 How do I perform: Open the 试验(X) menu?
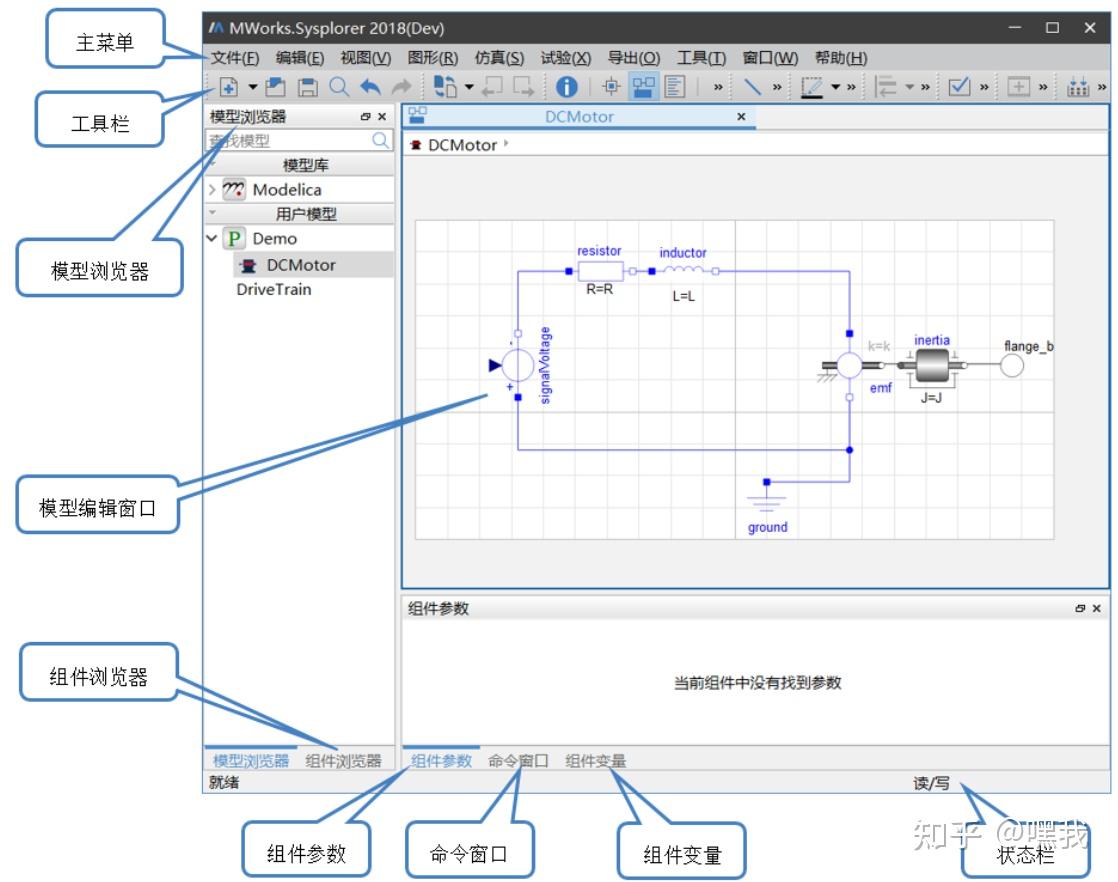click(x=565, y=58)
